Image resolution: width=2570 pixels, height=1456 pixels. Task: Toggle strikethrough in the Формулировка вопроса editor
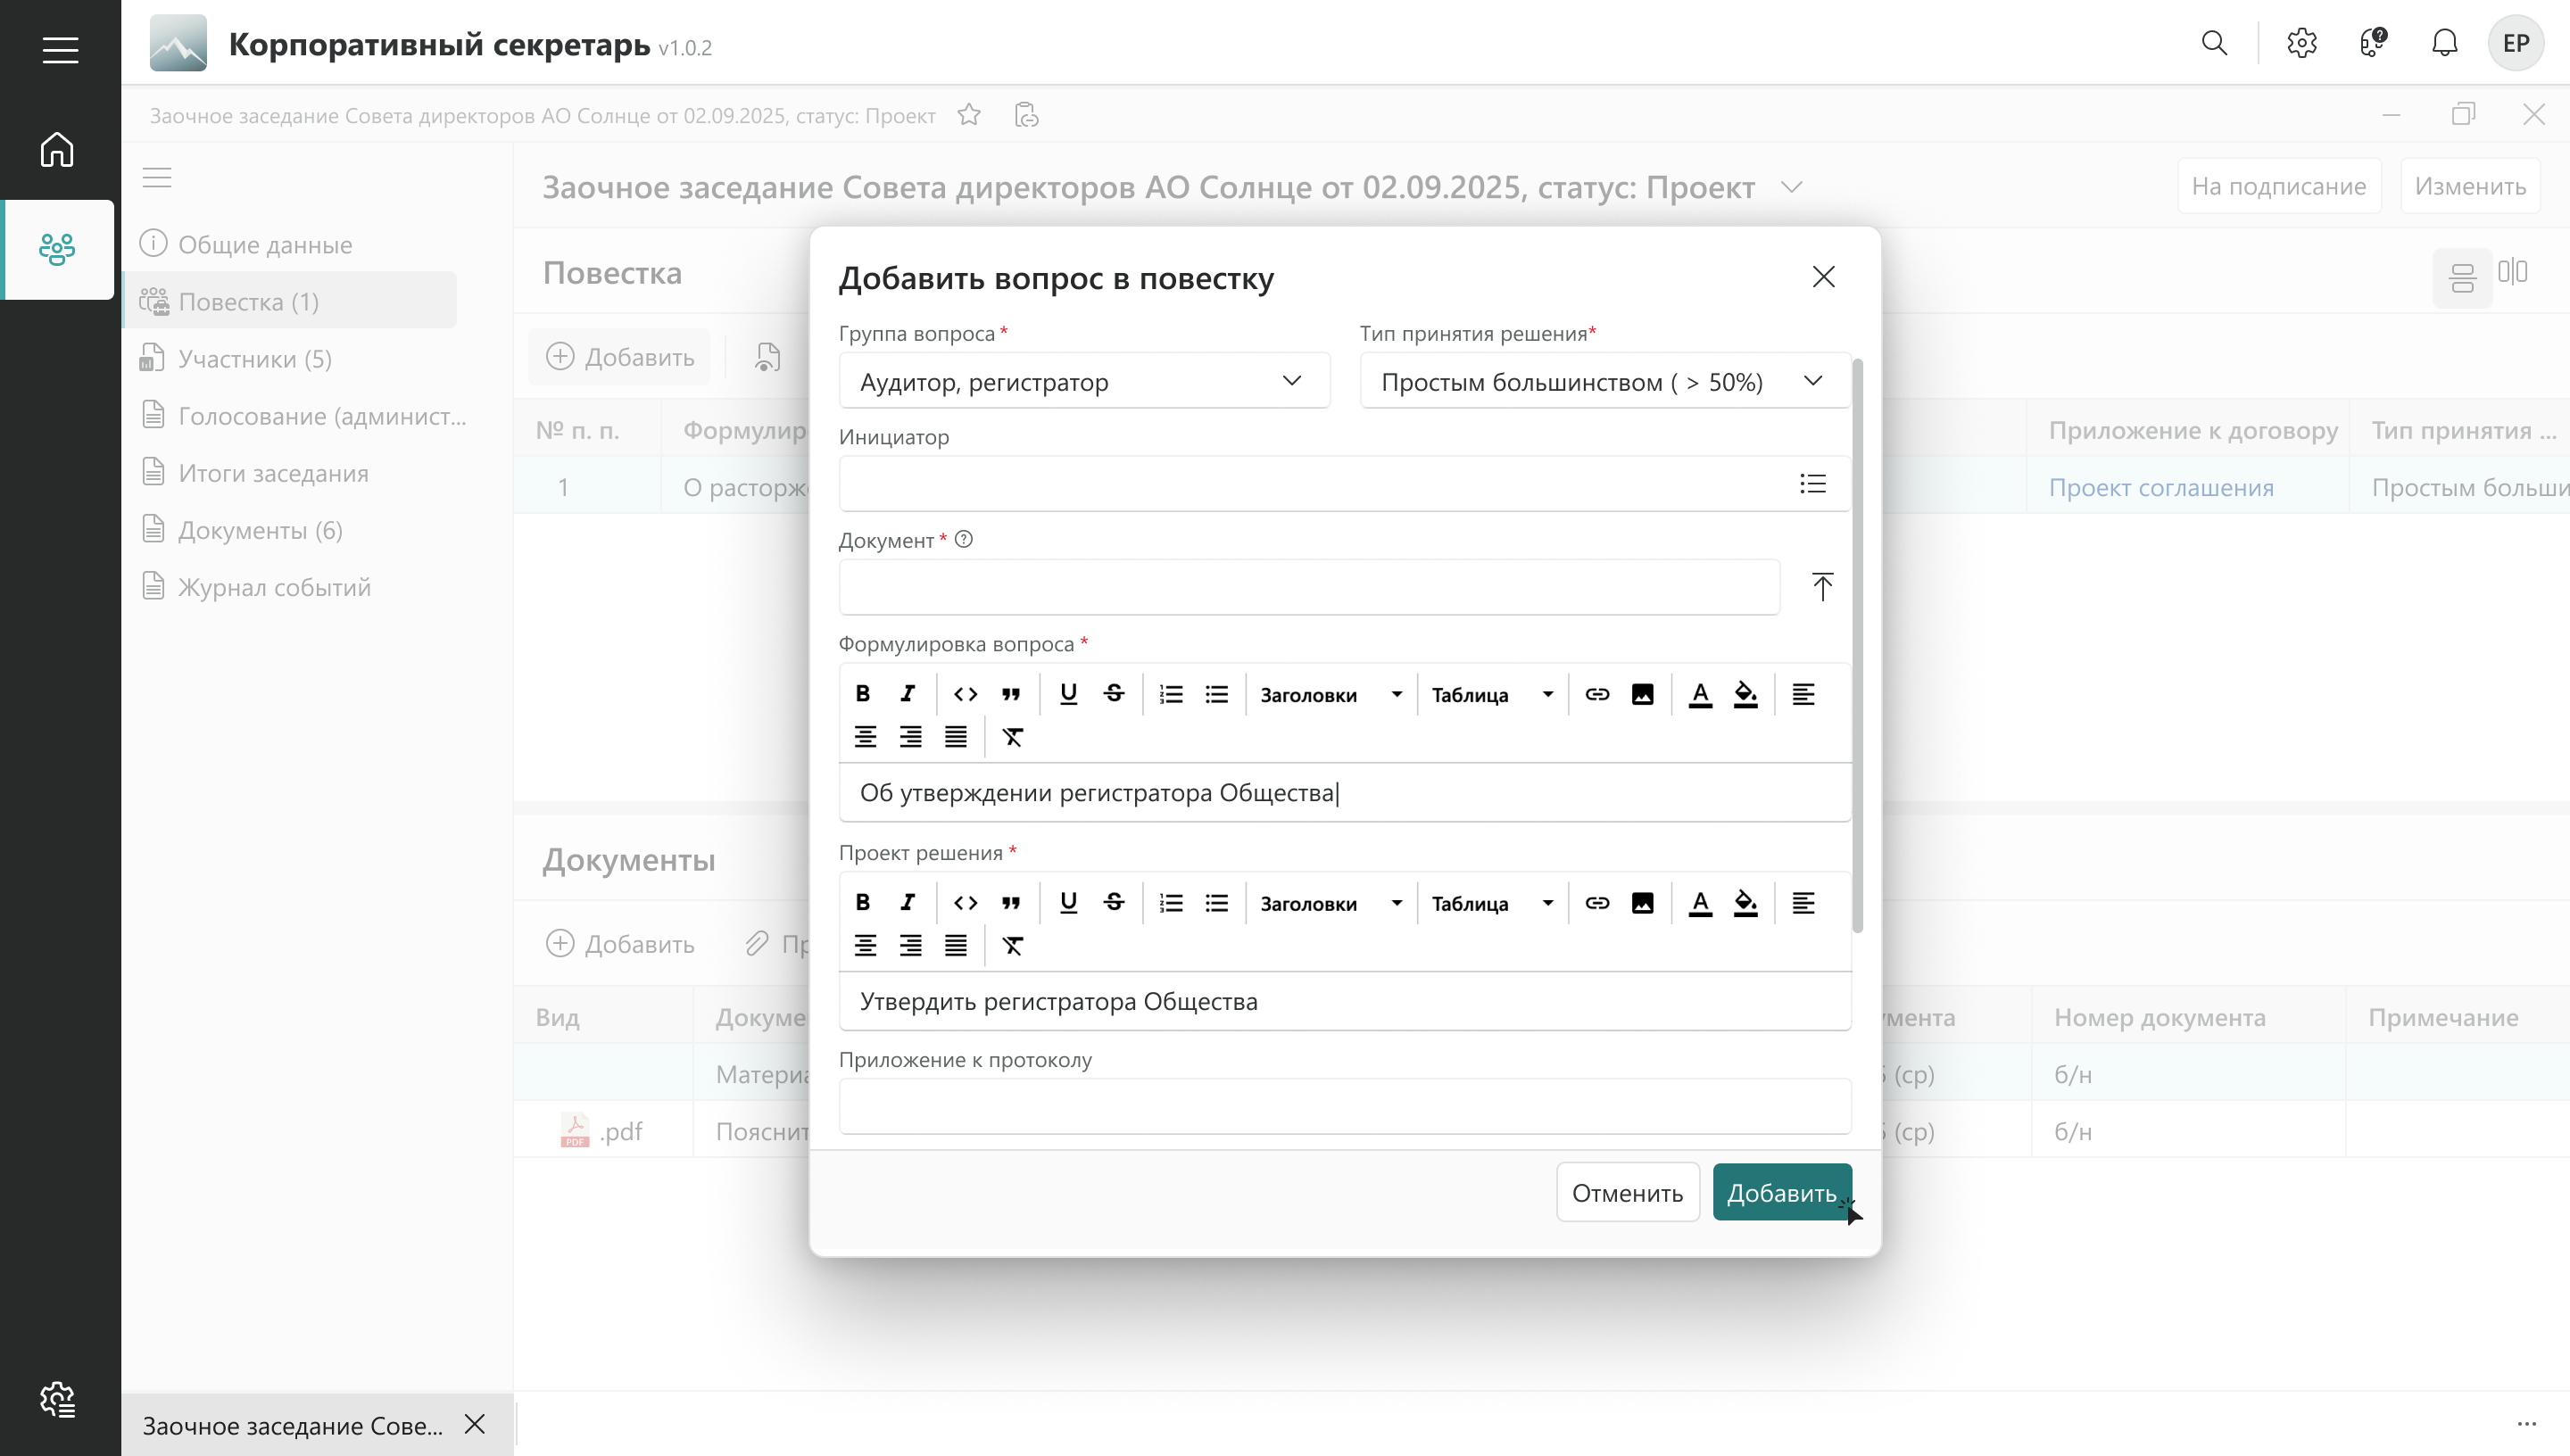[x=1114, y=694]
